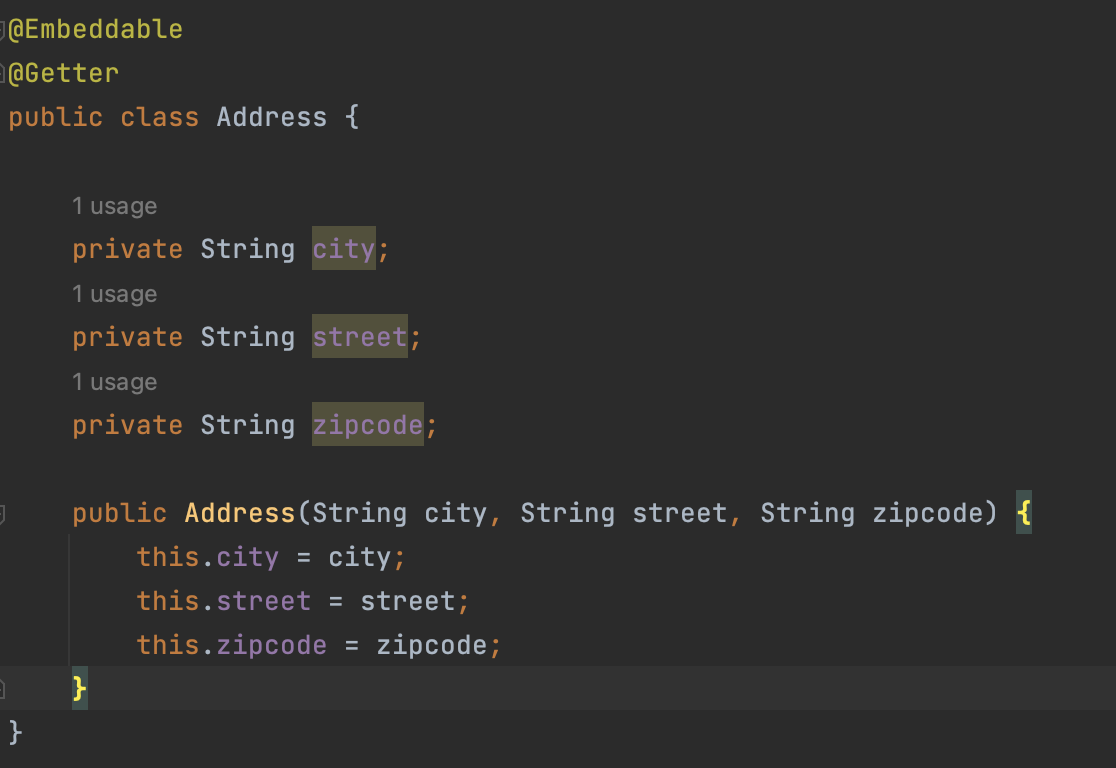The image size is (1116, 768).
Task: Click the highlighted street field name
Action: click(360, 337)
